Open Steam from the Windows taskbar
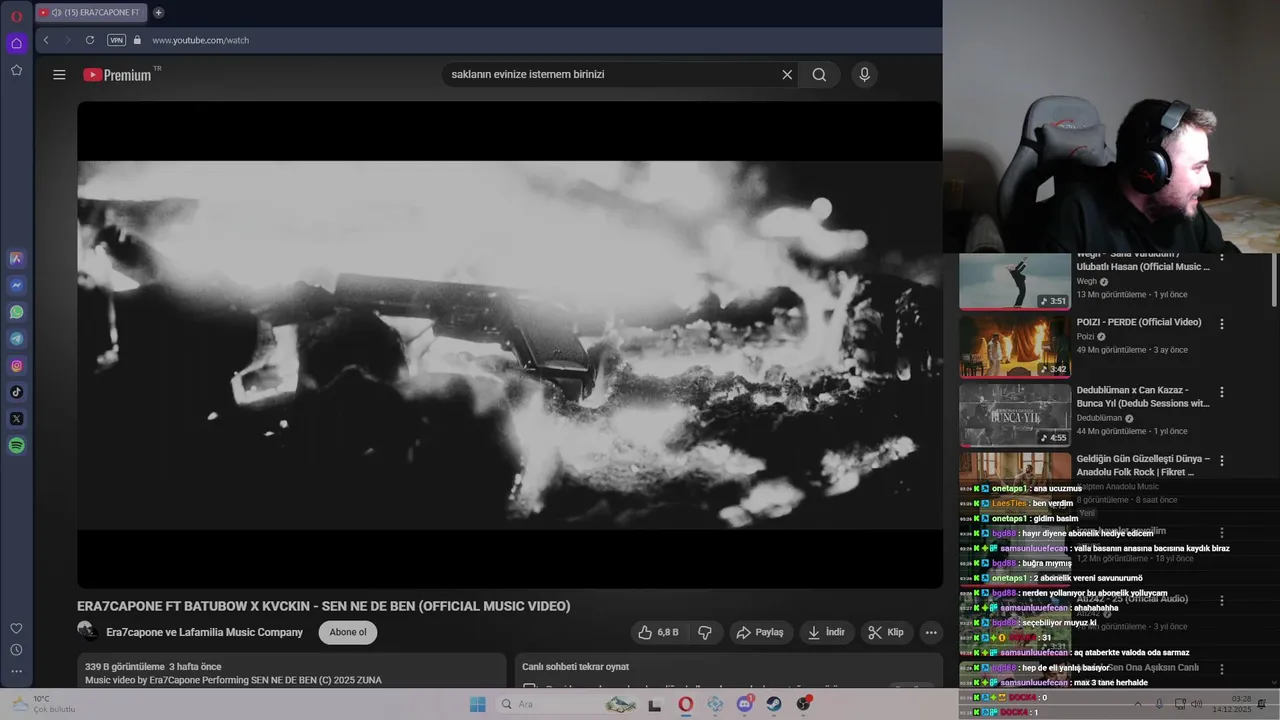 pos(774,704)
